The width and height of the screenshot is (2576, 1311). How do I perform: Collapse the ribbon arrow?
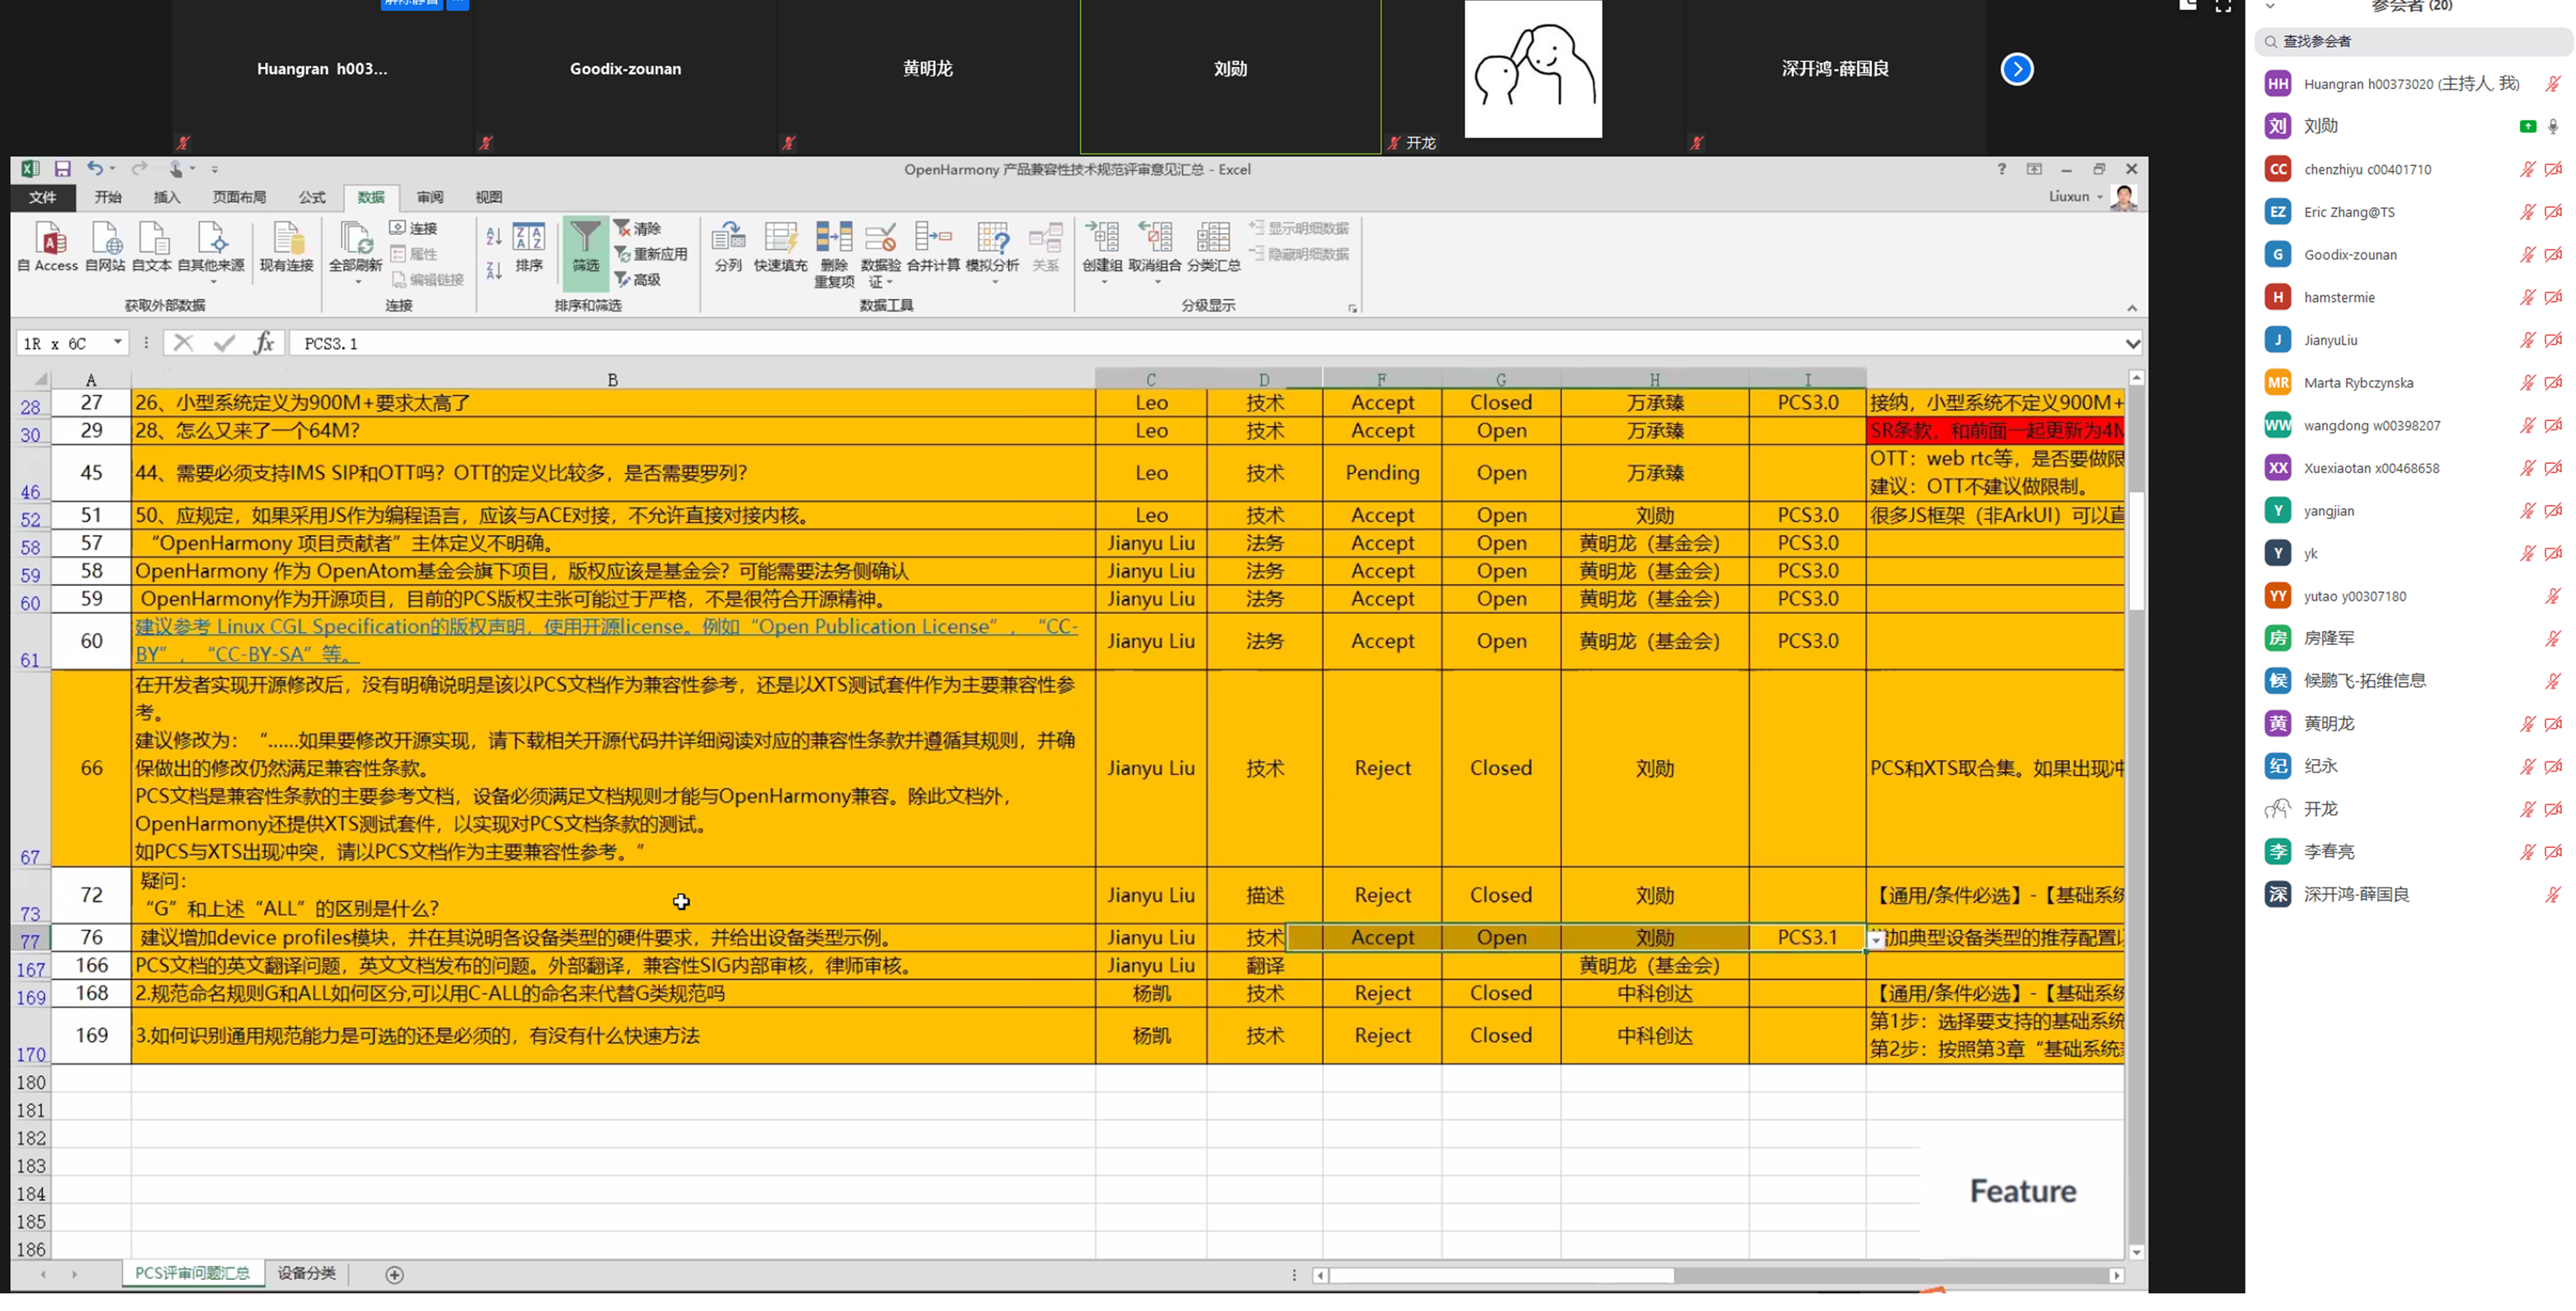[x=2131, y=308]
